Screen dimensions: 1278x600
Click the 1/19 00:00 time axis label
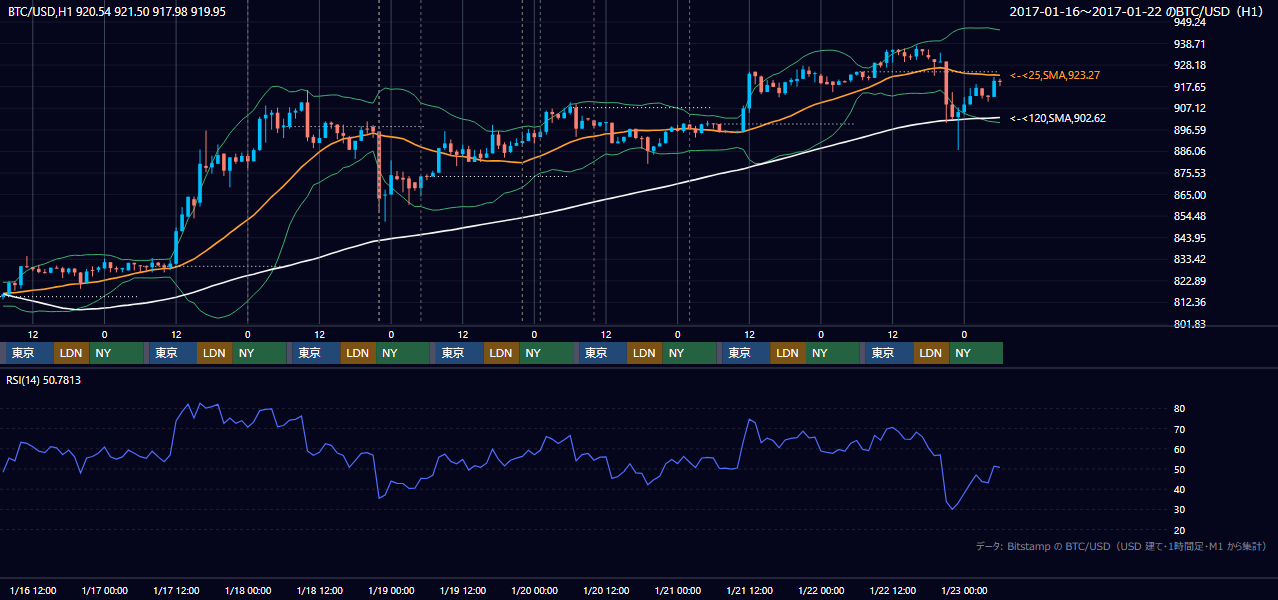pos(391,590)
